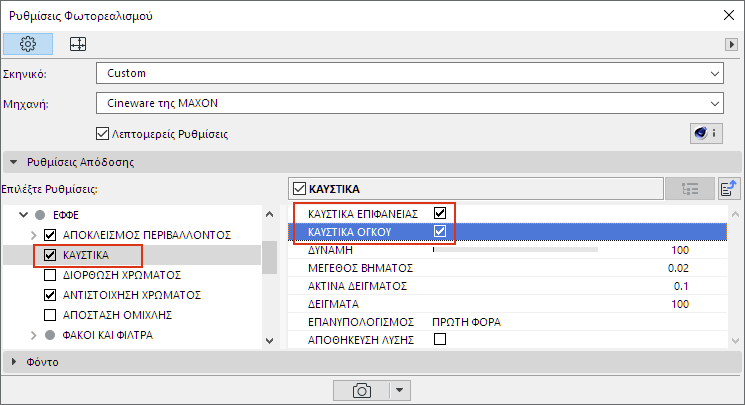The height and width of the screenshot is (405, 745).
Task: Click the export settings icon at top right of list
Action: tap(728, 188)
